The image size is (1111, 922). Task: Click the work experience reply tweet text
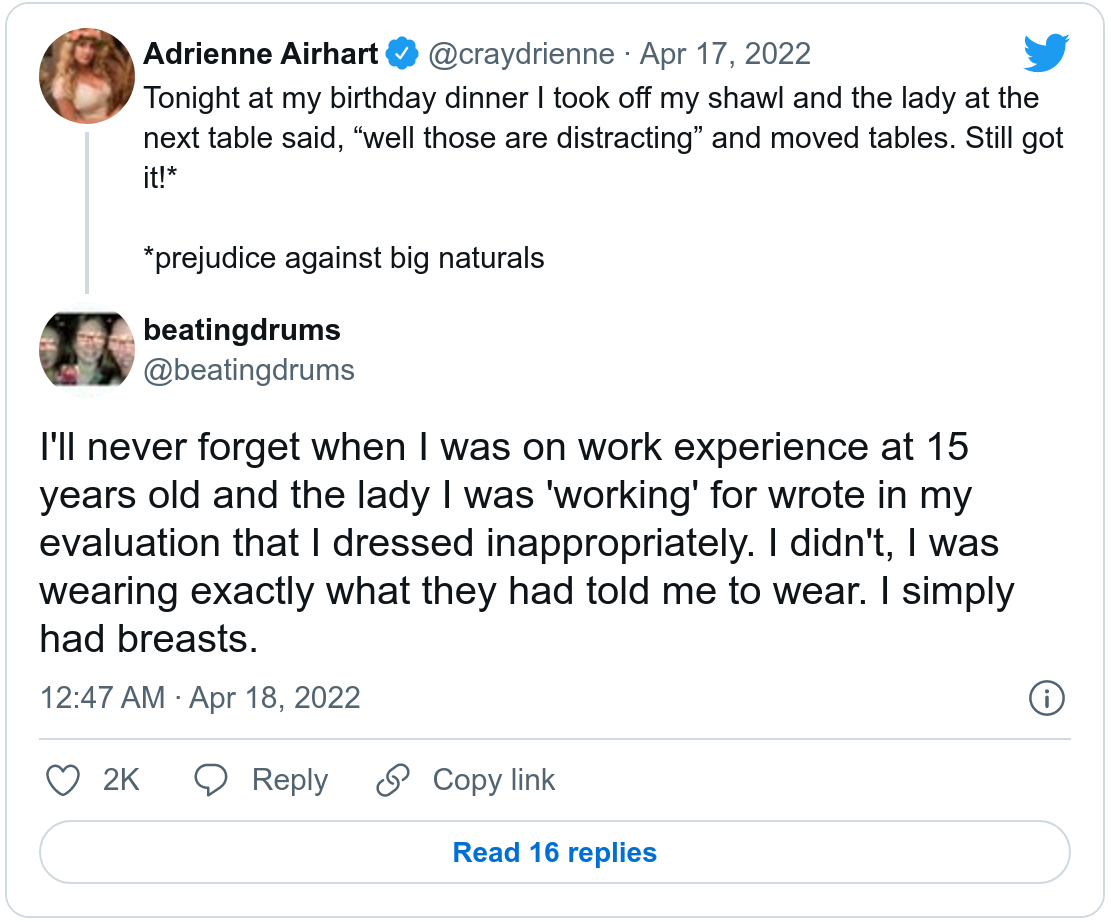pyautogui.click(x=520, y=543)
